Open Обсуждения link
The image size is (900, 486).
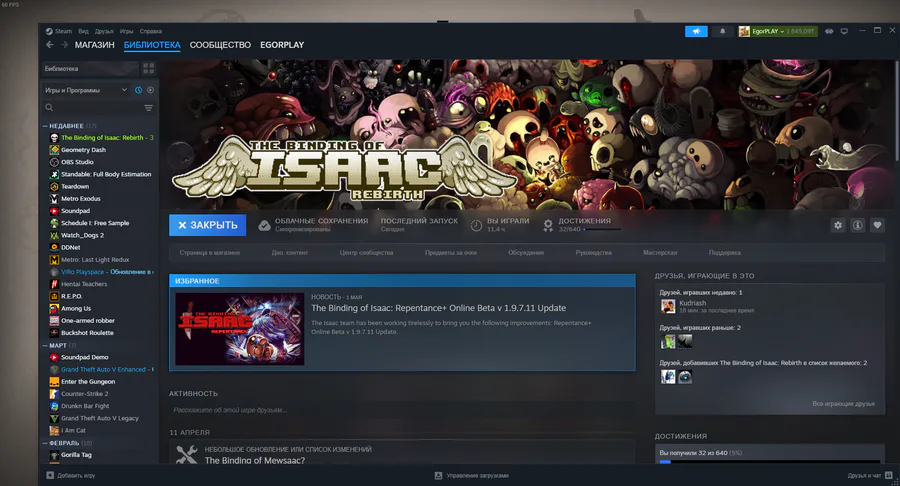pyautogui.click(x=526, y=252)
